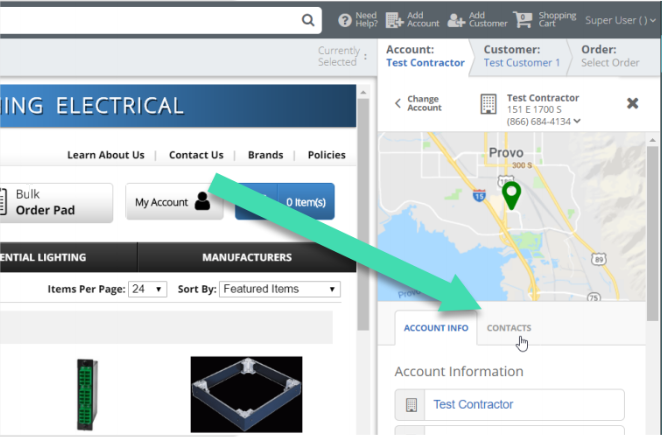This screenshot has width=662, height=437.
Task: Click the Bulk Order Pad button
Action: click(x=56, y=202)
